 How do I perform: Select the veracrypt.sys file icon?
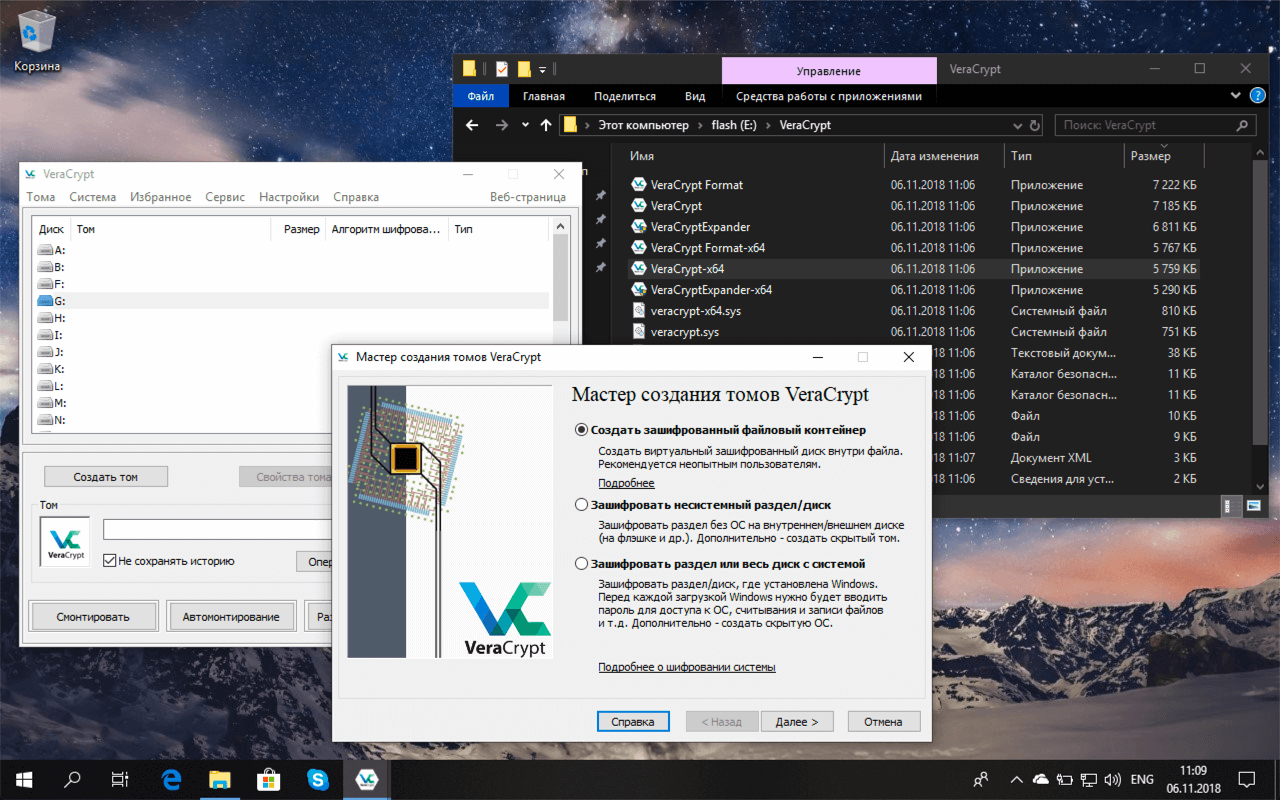click(639, 332)
